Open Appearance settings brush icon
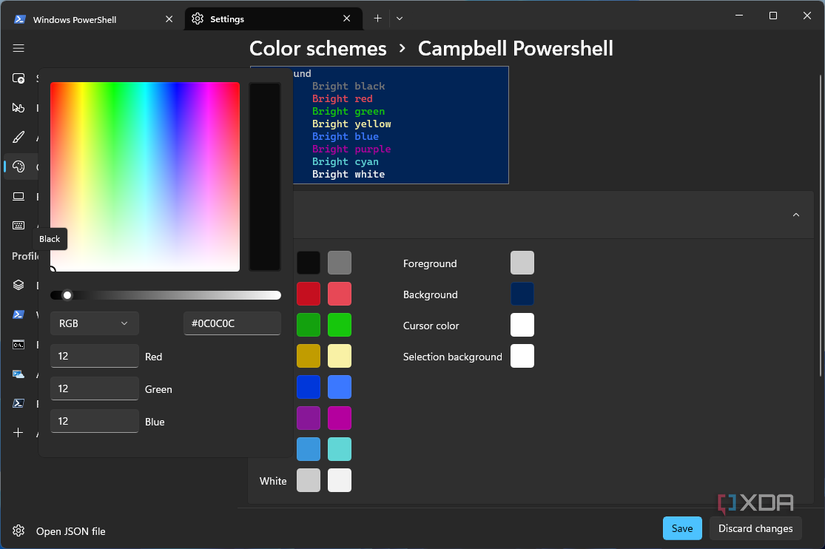Viewport: 825px width, 549px height. [x=18, y=137]
